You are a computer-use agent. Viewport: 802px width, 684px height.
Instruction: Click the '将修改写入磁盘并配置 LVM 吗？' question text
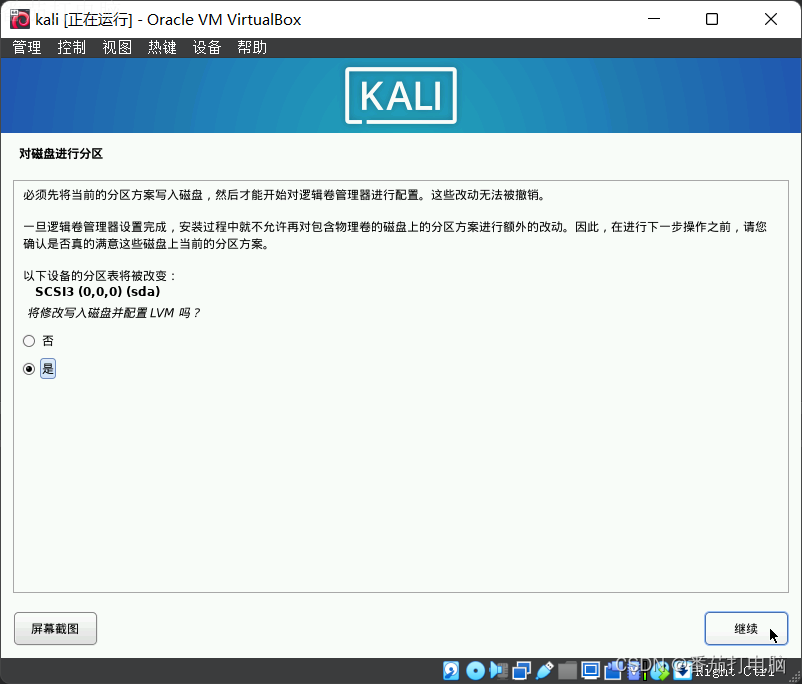(x=114, y=313)
